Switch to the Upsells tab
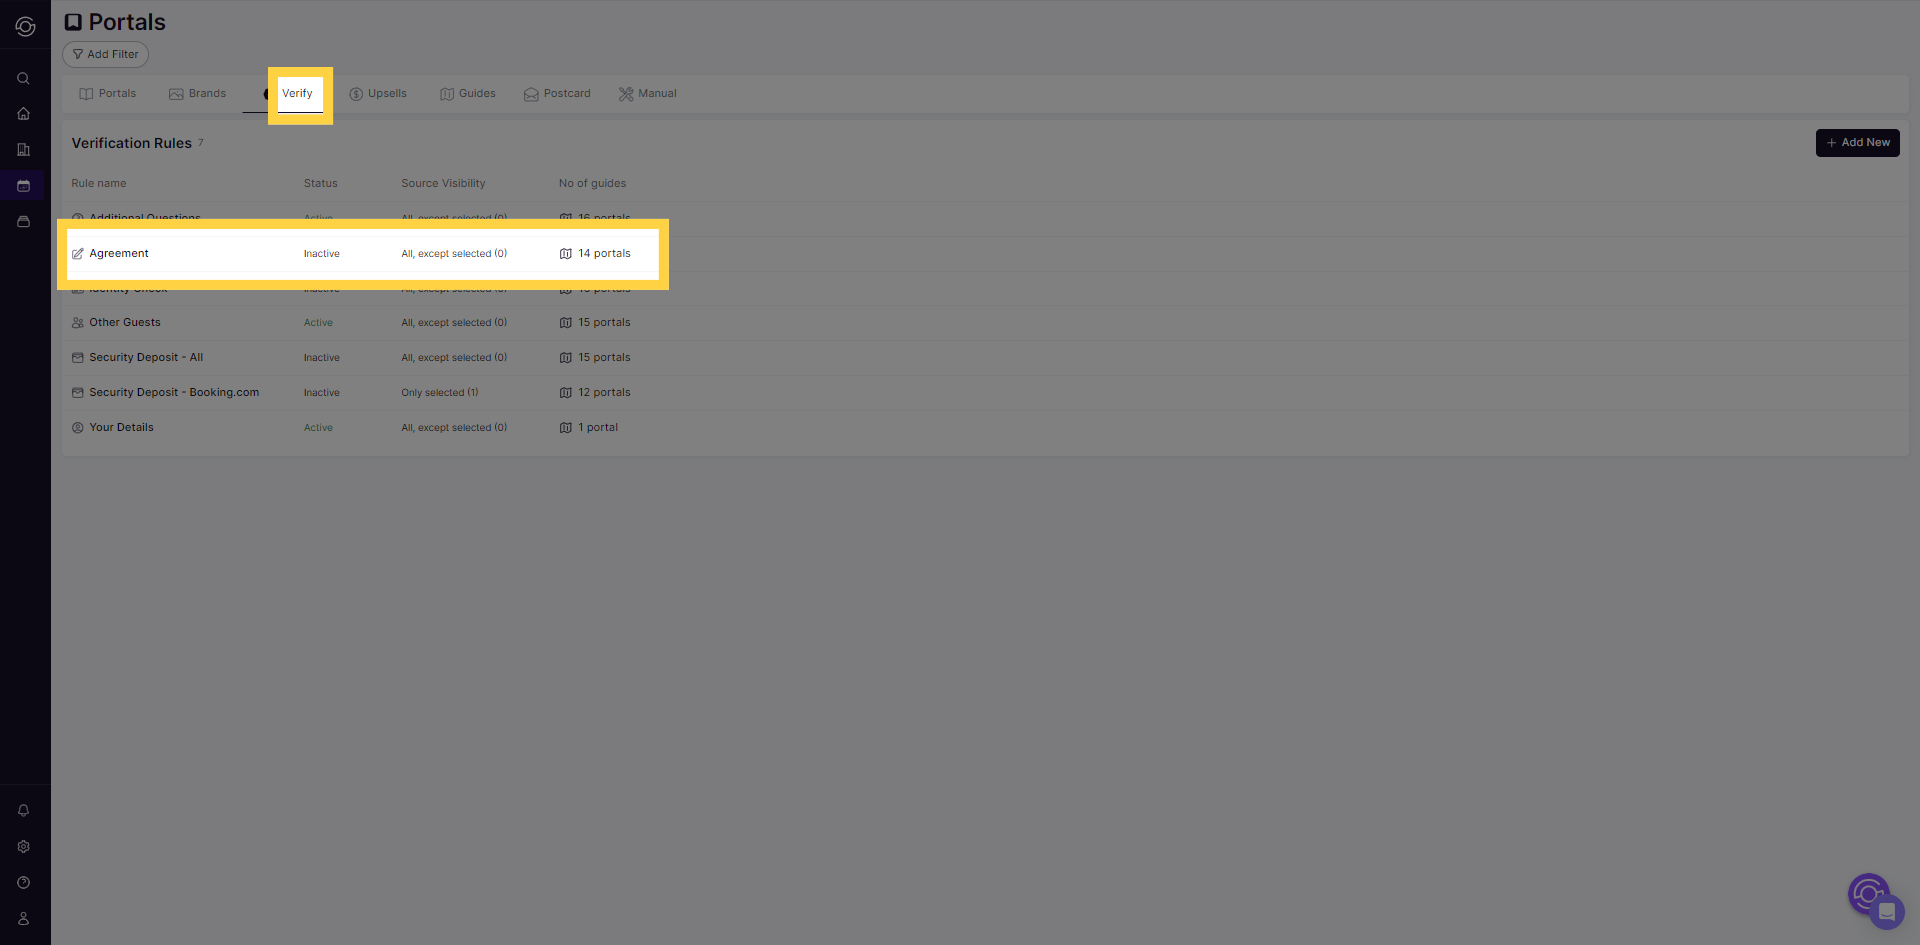The image size is (1920, 945). click(378, 94)
